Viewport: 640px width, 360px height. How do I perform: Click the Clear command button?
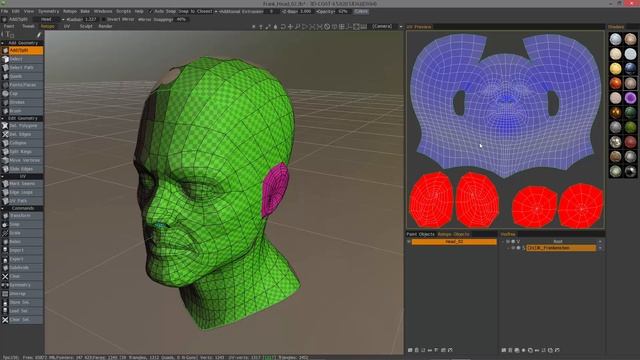pos(22,276)
